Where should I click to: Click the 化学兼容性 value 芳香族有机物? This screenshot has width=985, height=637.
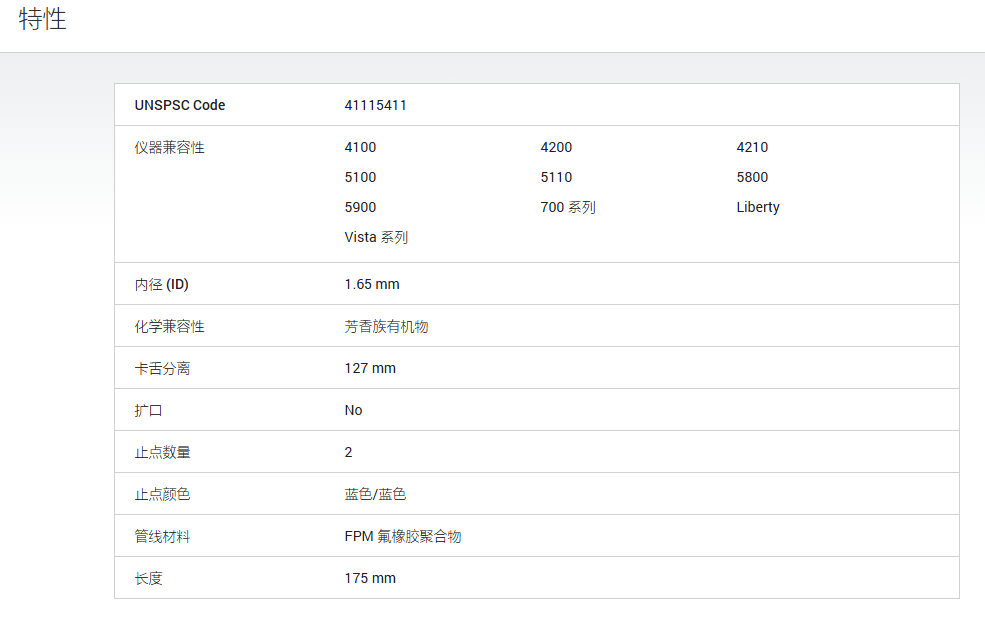386,327
